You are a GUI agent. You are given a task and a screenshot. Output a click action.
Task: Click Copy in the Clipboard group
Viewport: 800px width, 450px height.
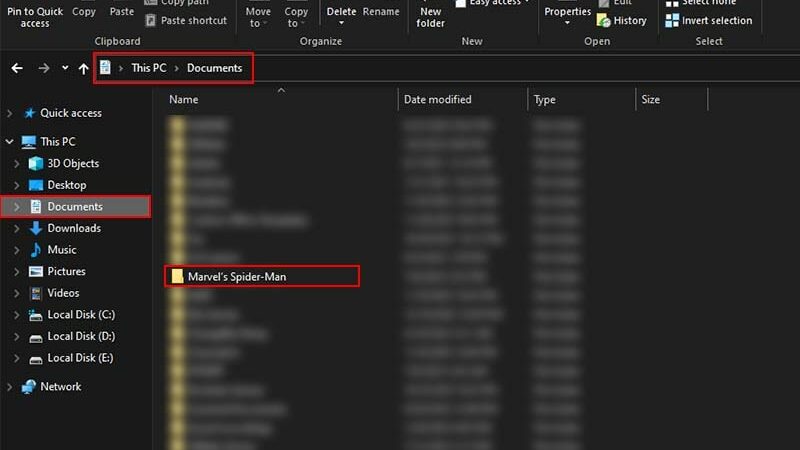click(84, 11)
